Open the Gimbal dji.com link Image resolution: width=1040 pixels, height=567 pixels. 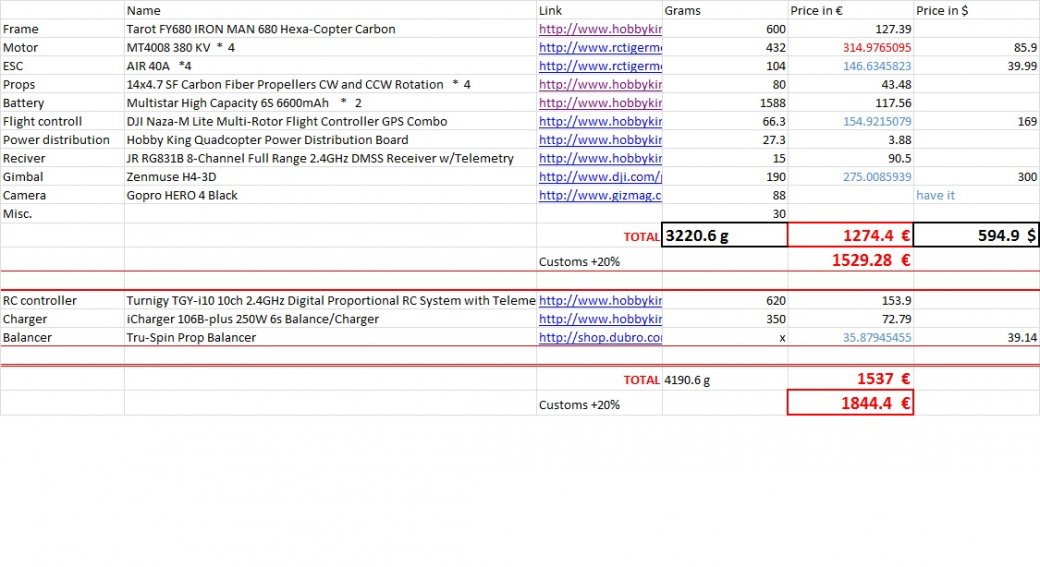click(600, 177)
